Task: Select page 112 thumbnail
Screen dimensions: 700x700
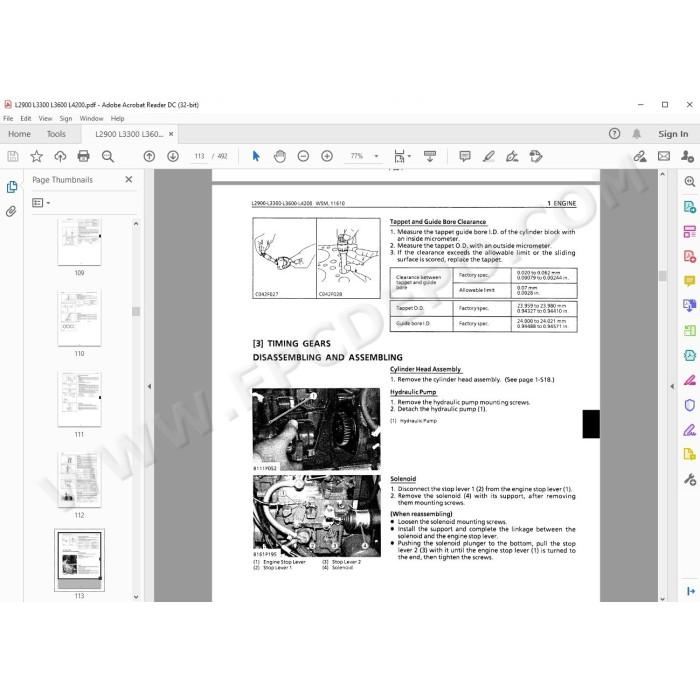Action: click(79, 479)
